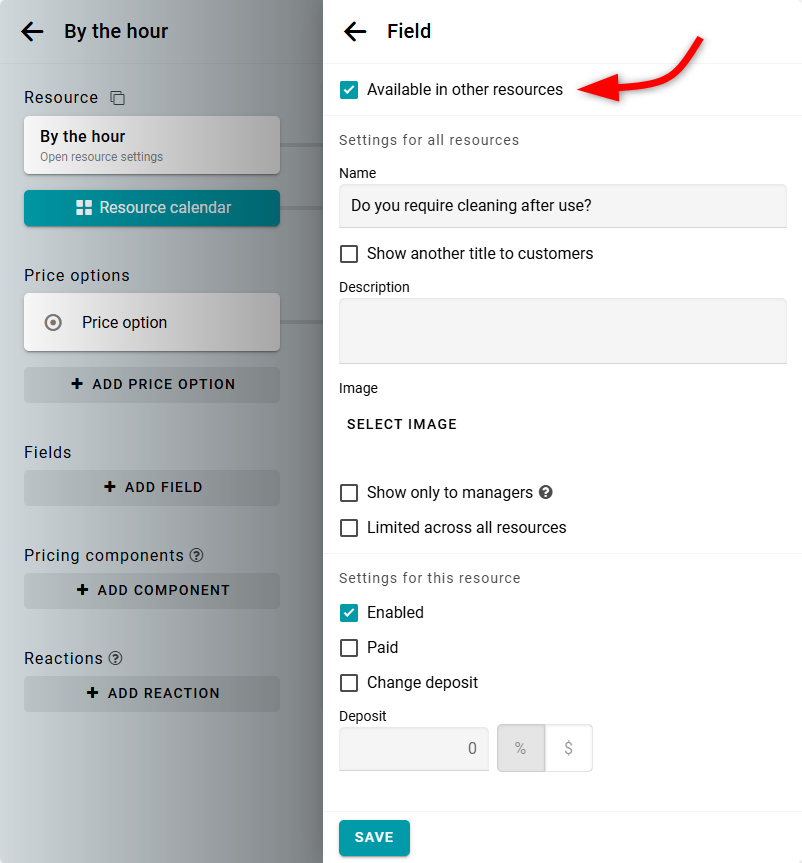Switch deposit unit to dollar
This screenshot has width=802, height=863.
pyautogui.click(x=568, y=748)
